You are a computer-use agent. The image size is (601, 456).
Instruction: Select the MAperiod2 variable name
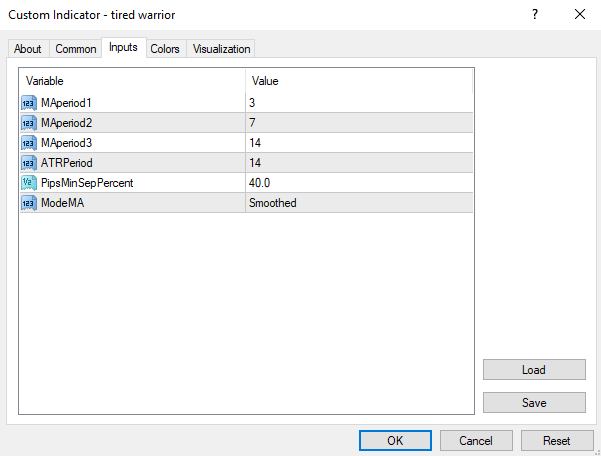point(67,123)
